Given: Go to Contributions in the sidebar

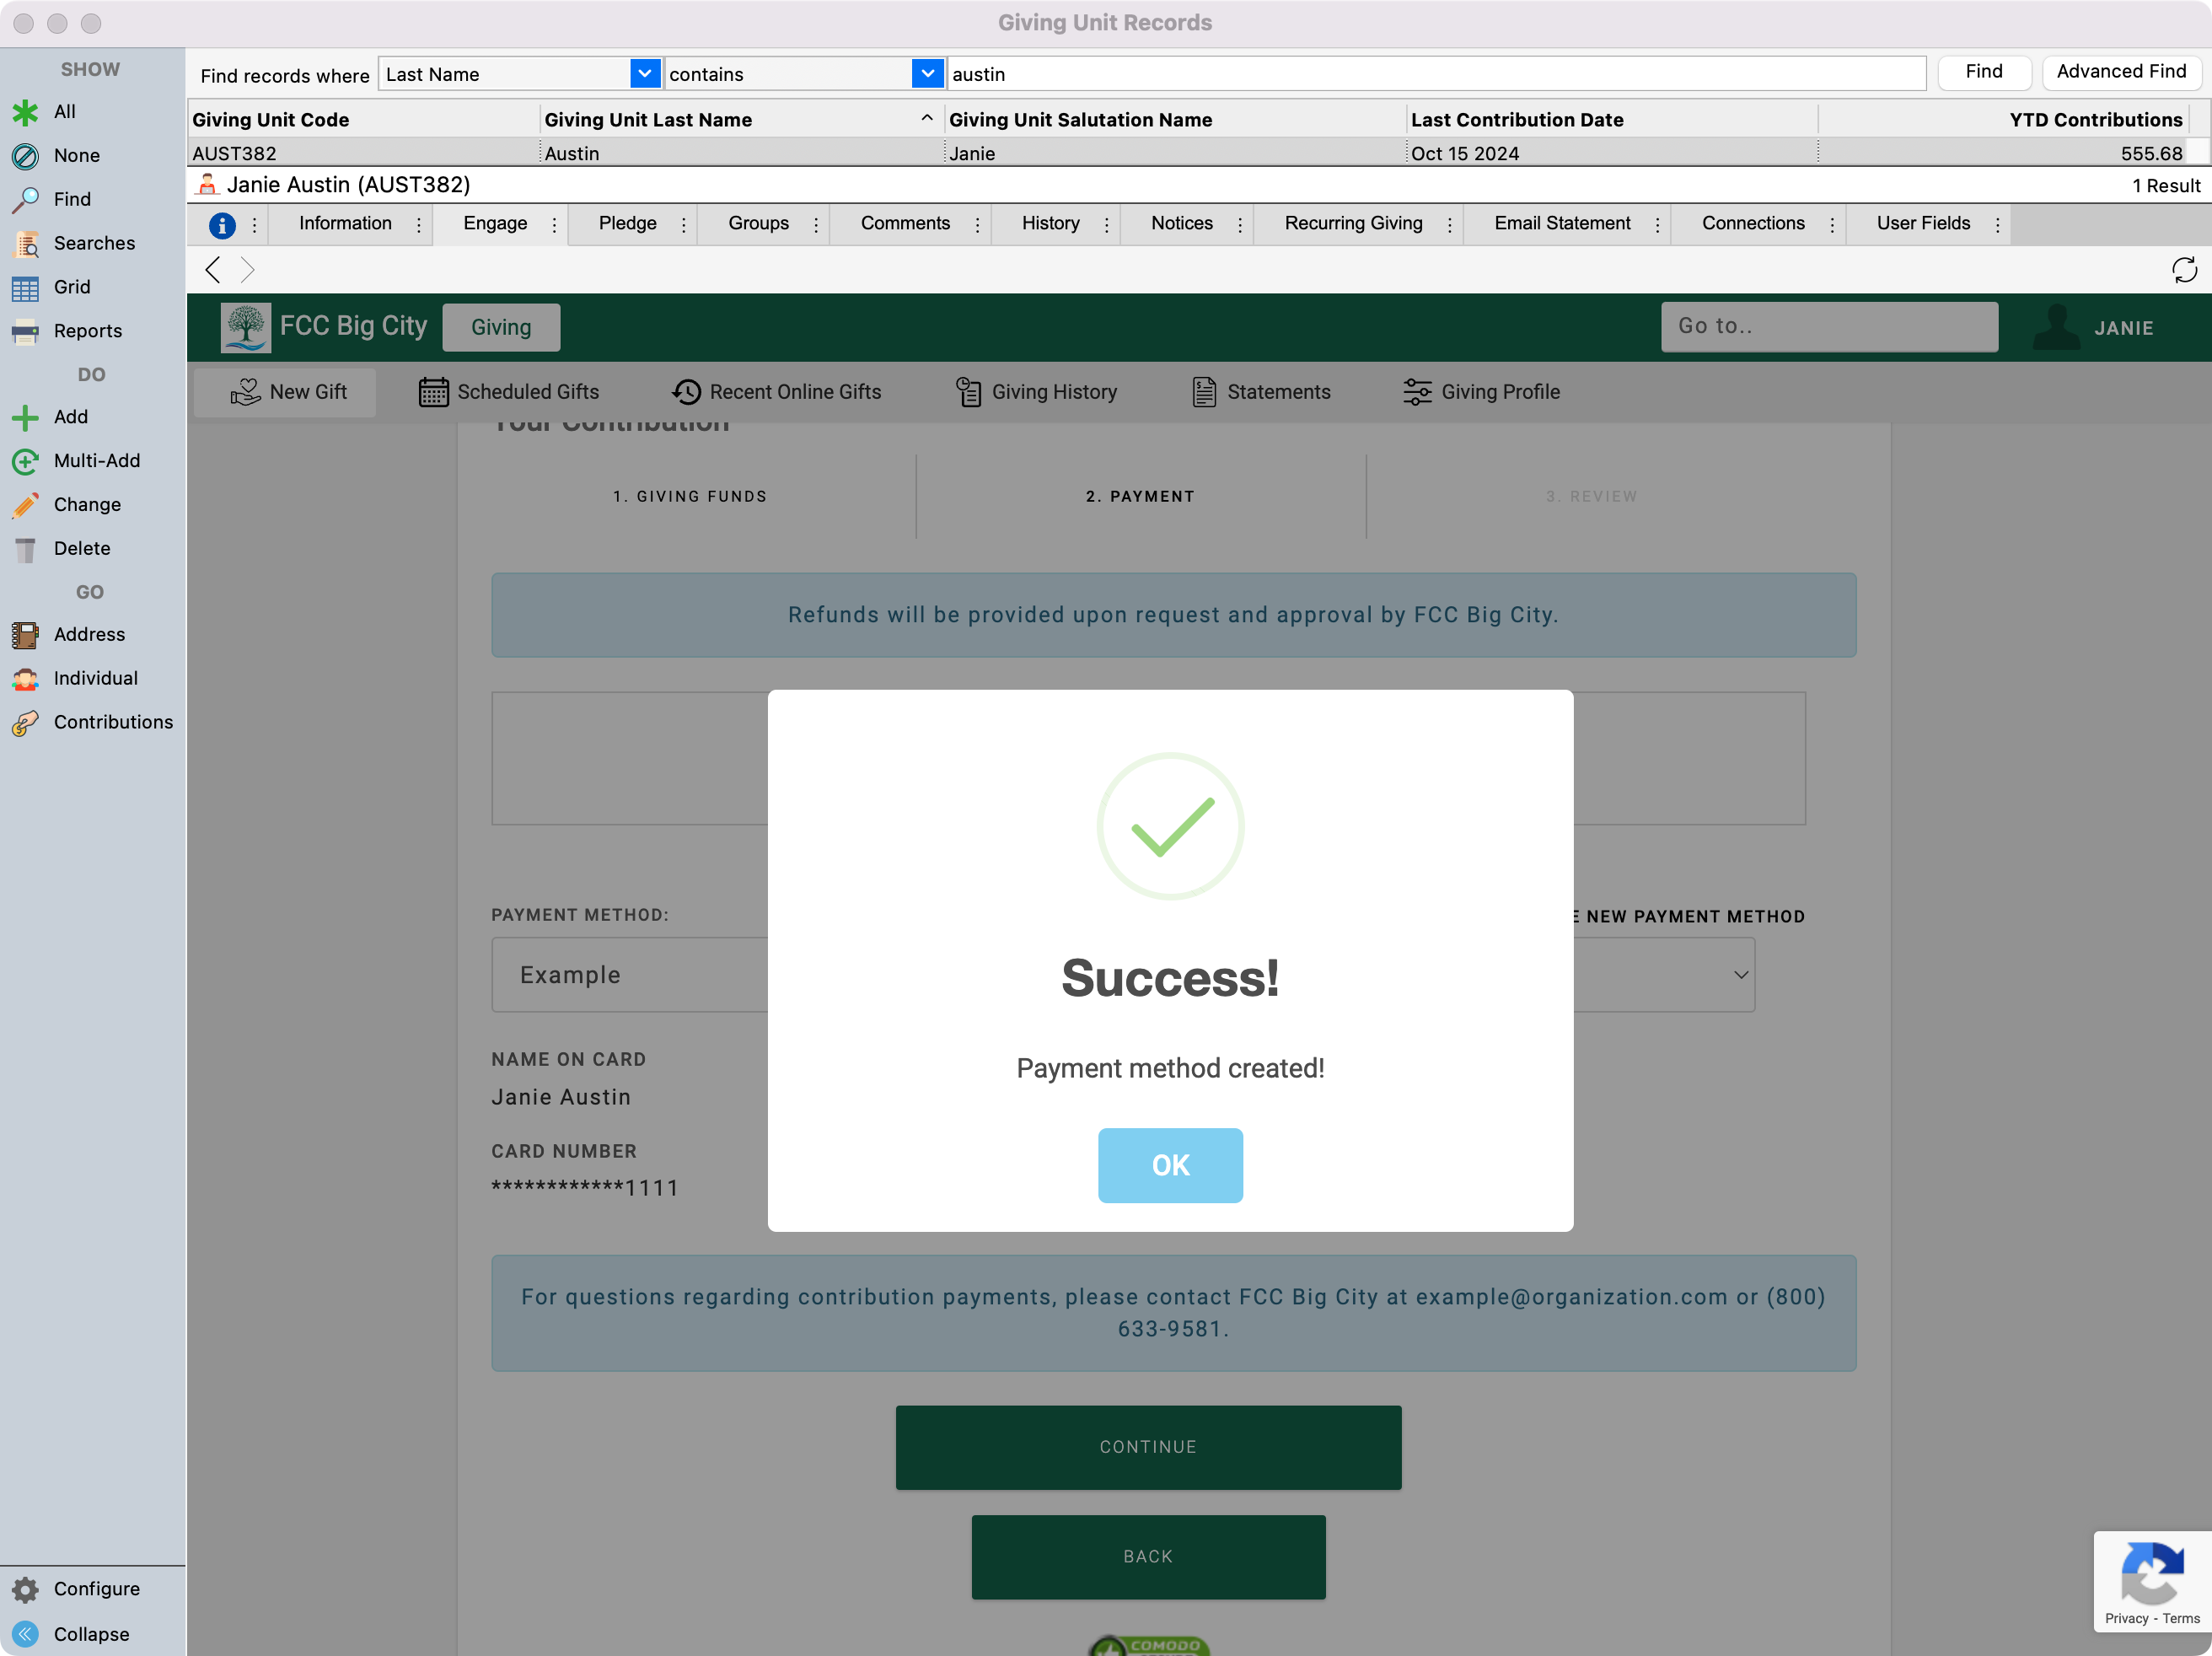Looking at the screenshot, I should 112,722.
